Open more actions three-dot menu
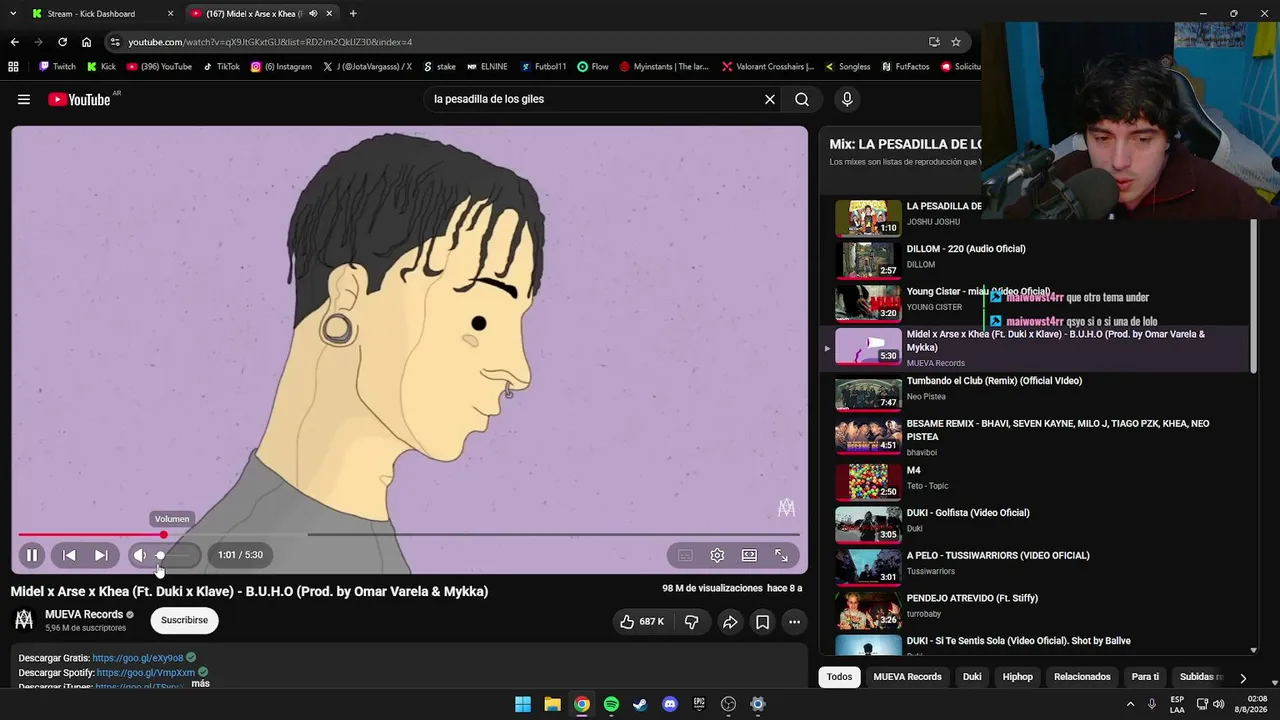 pyautogui.click(x=794, y=621)
